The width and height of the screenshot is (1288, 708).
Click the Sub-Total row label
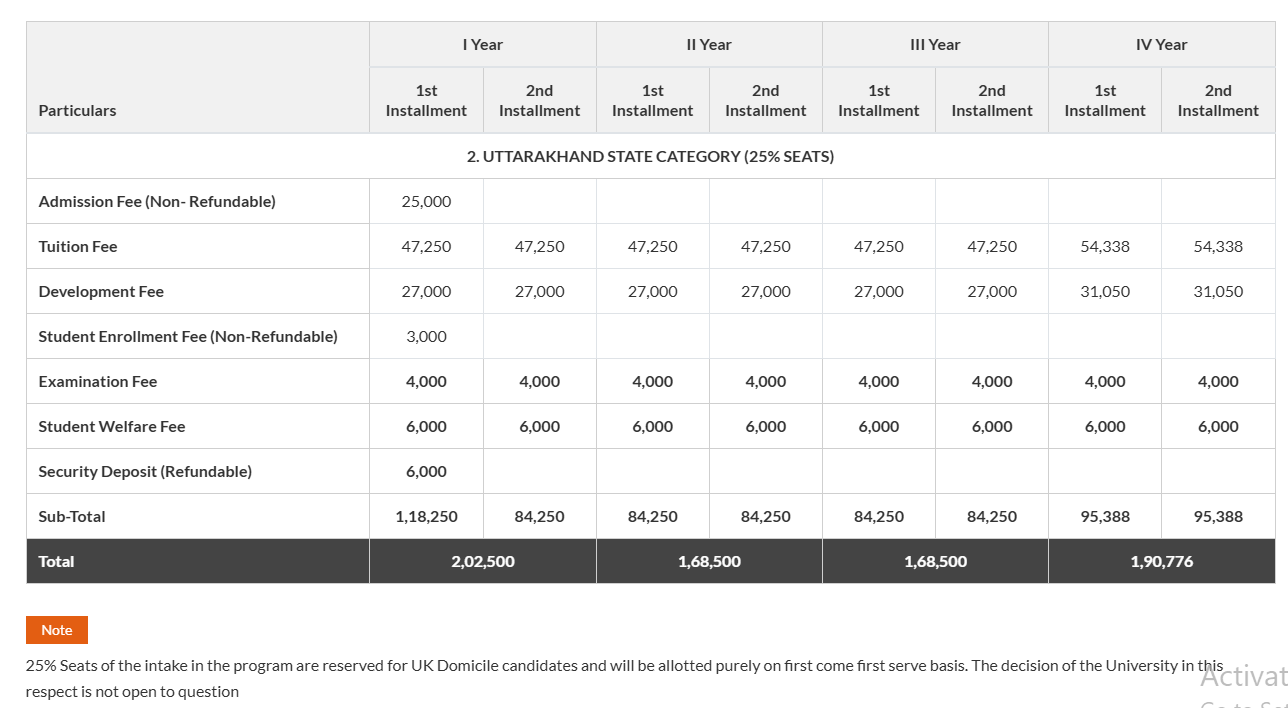pos(71,516)
